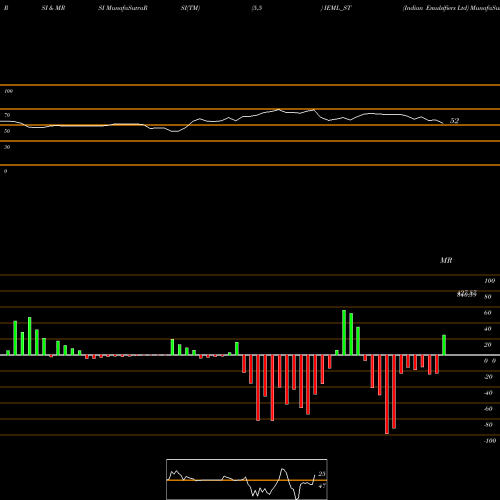Viewport: 500px width, 500px height.
Task: Click the -60 label on MR axis
Action: tap(488, 409)
